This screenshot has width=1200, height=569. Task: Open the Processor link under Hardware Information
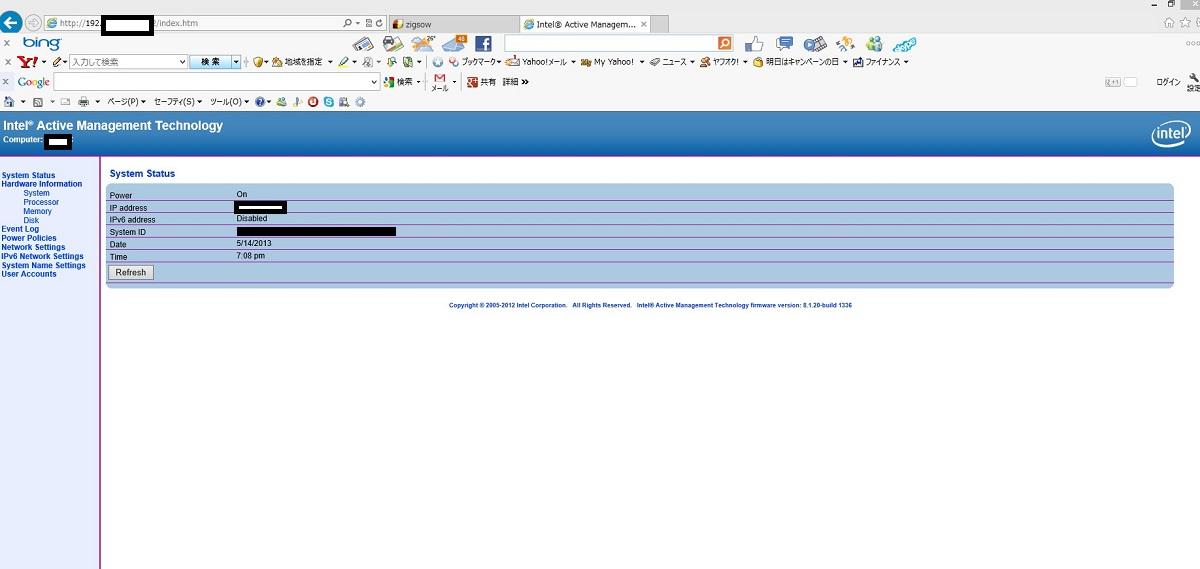(x=41, y=202)
